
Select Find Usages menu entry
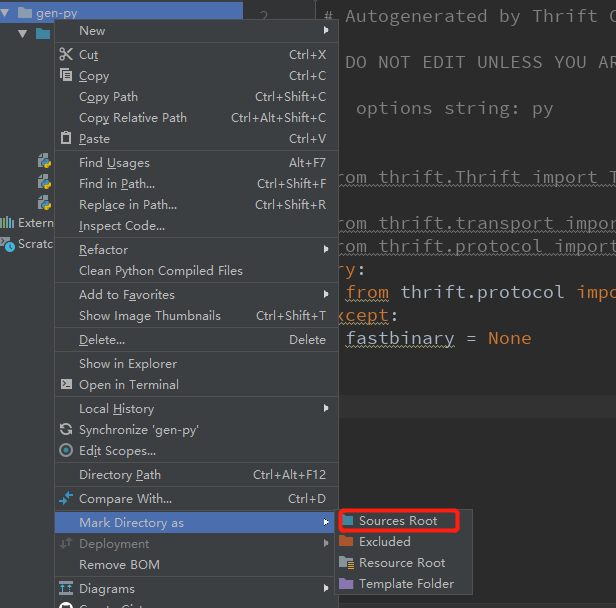196,163
